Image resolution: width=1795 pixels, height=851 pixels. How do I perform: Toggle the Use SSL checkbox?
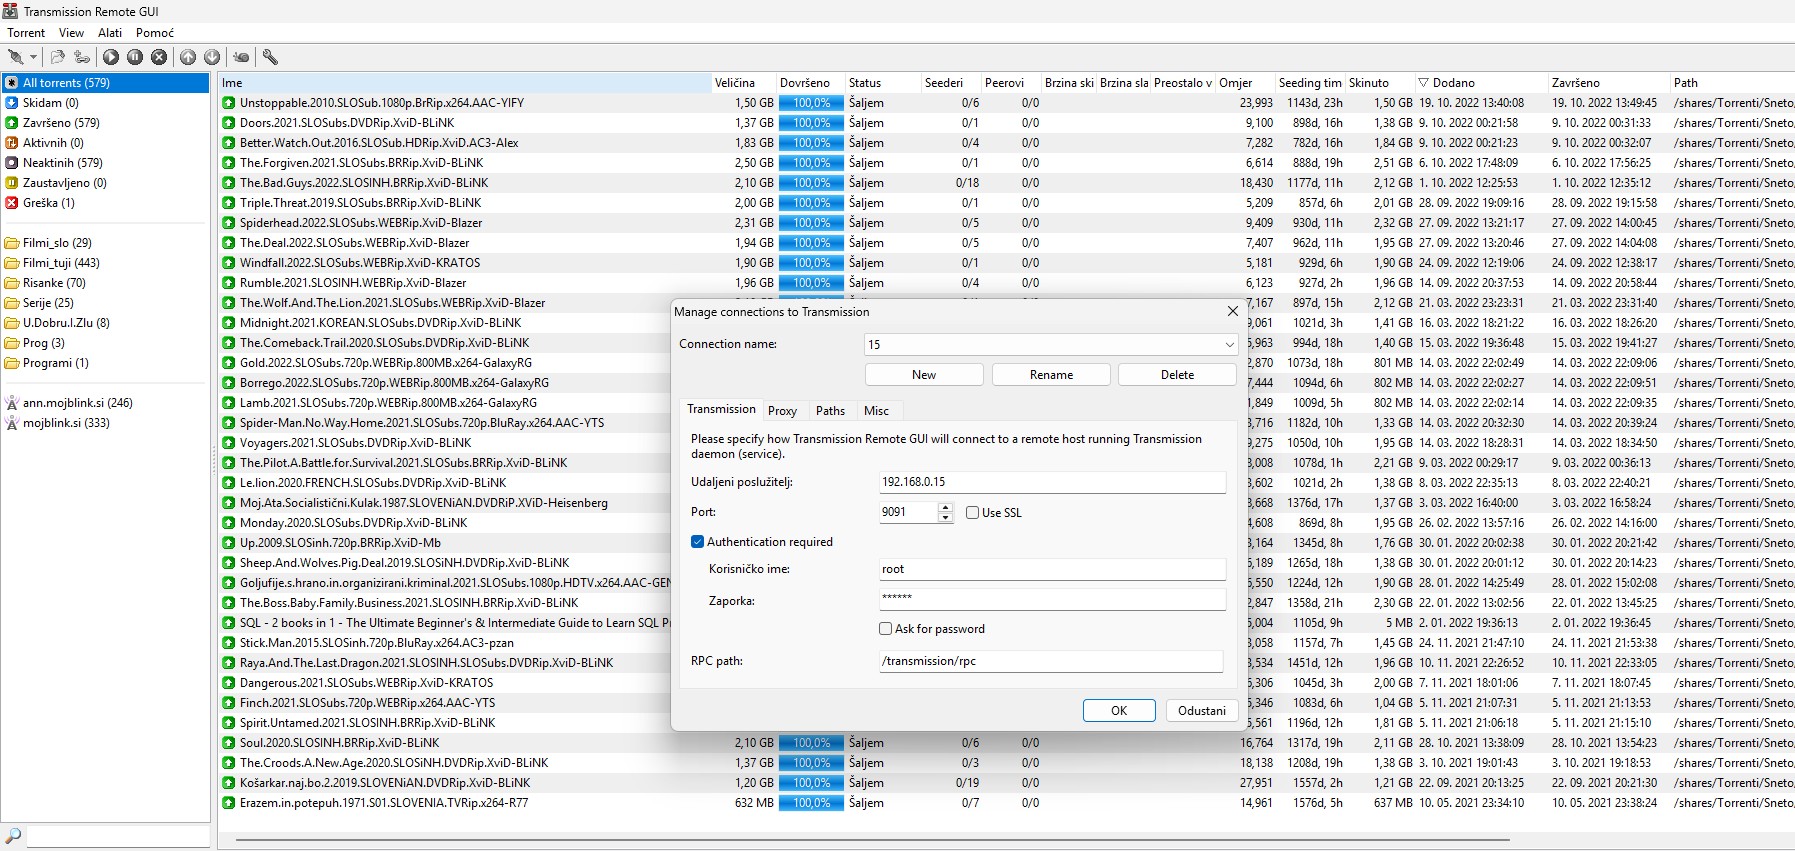point(972,513)
